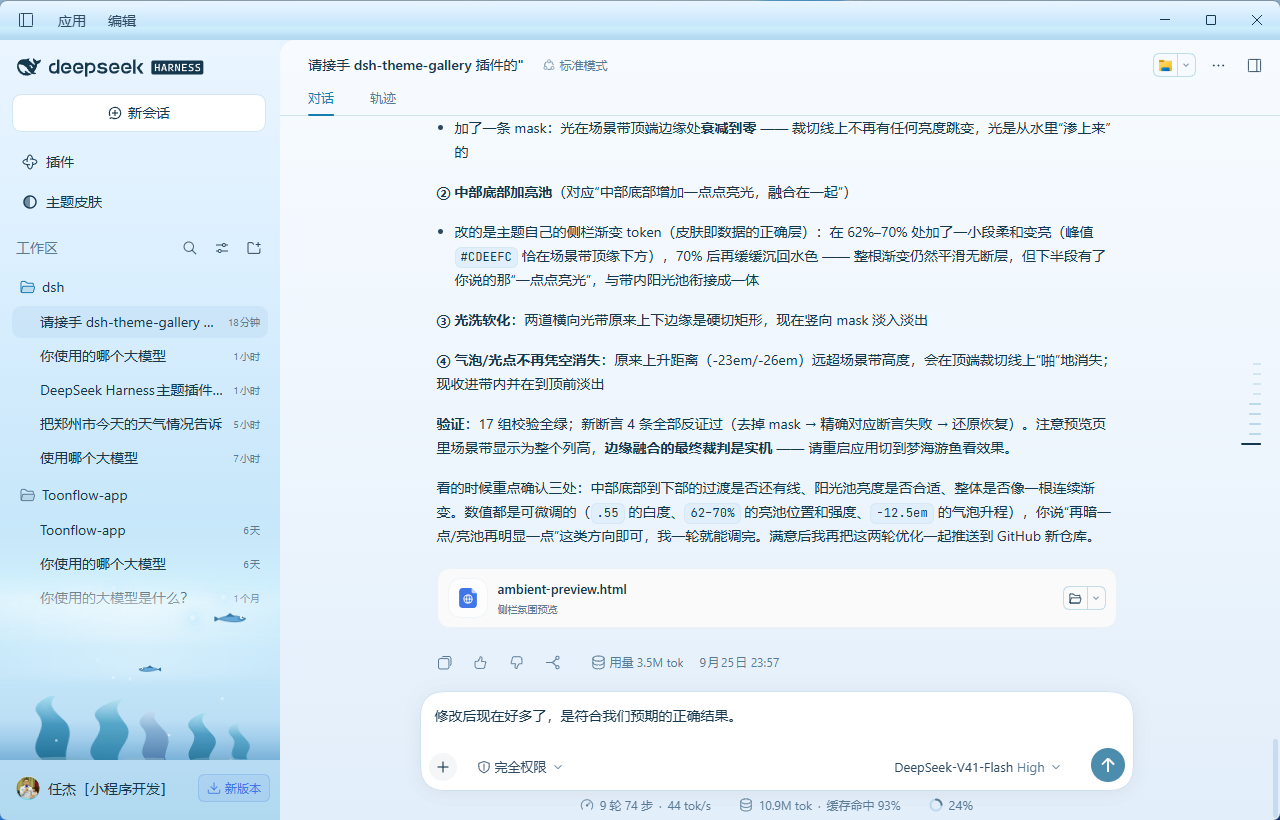Expand dropdown beside ambient-preview folder icon
The height and width of the screenshot is (820, 1280).
point(1096,598)
